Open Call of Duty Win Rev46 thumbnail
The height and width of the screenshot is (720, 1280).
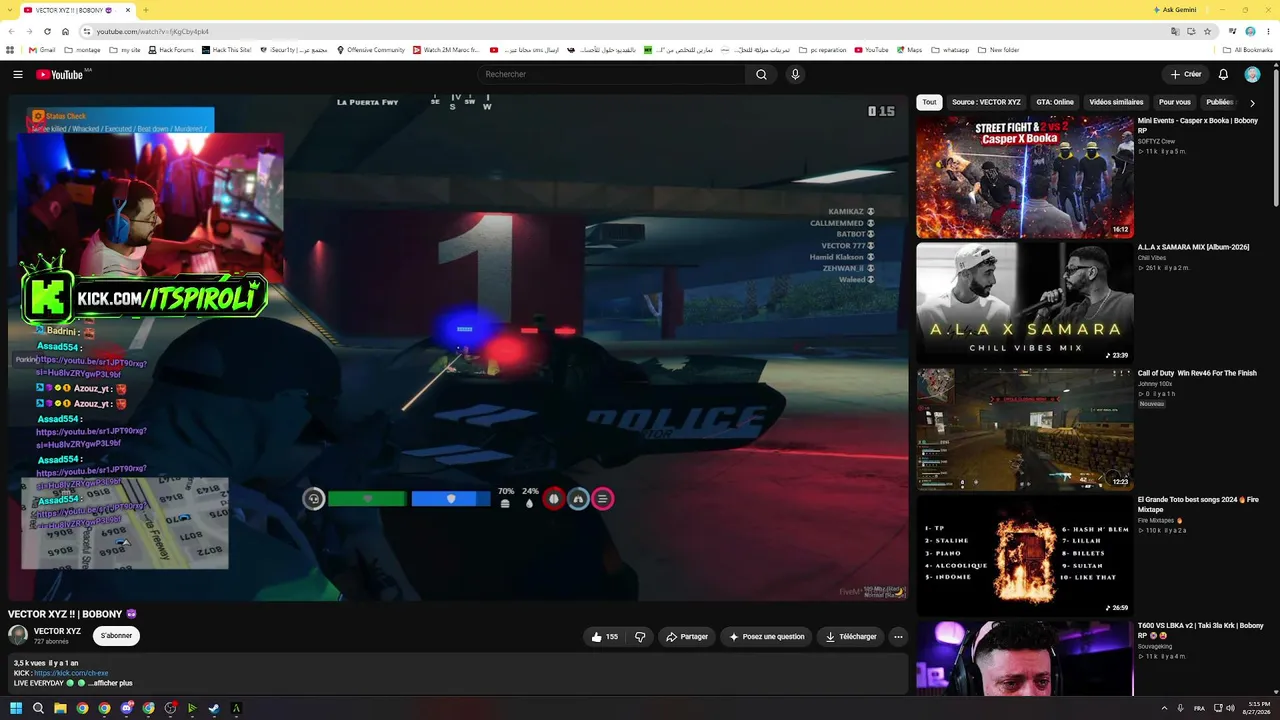point(1025,429)
